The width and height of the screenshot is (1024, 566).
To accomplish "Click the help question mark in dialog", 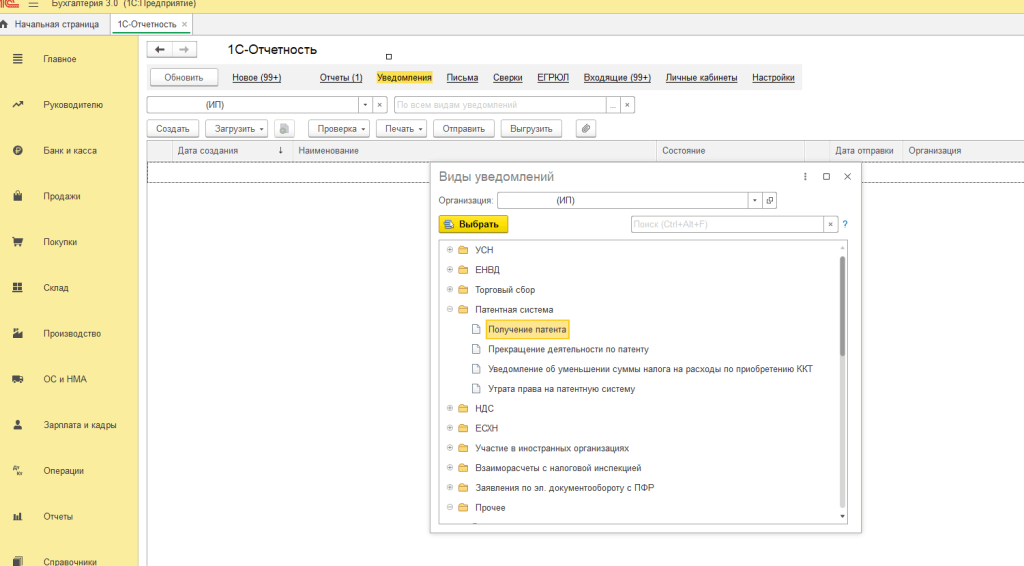I will click(845, 224).
